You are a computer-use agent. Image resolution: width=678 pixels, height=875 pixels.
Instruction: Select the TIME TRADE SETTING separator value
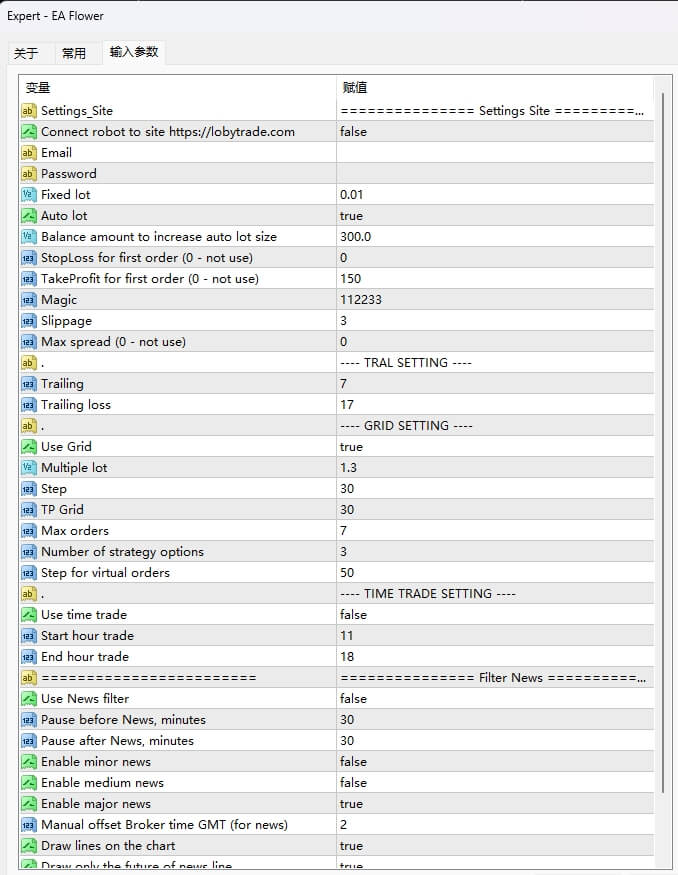click(428, 594)
